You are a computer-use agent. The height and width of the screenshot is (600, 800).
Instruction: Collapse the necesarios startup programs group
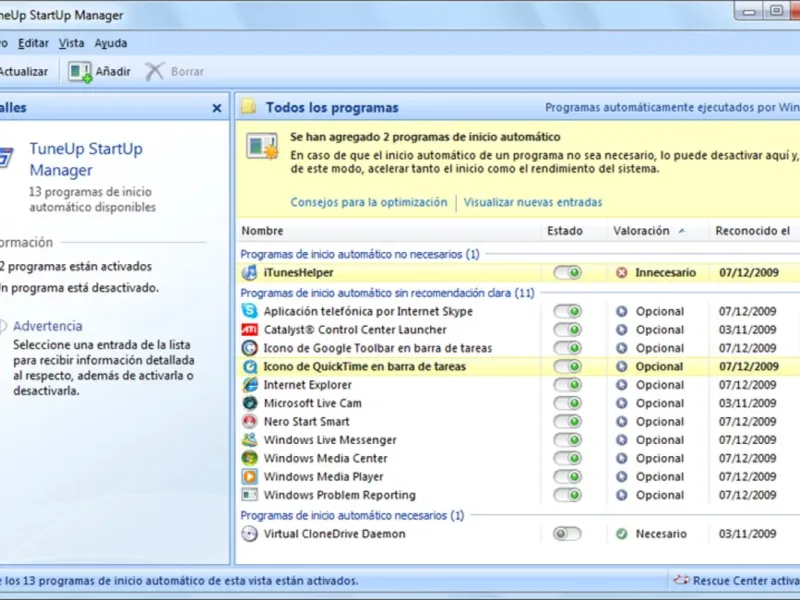pyautogui.click(x=352, y=515)
